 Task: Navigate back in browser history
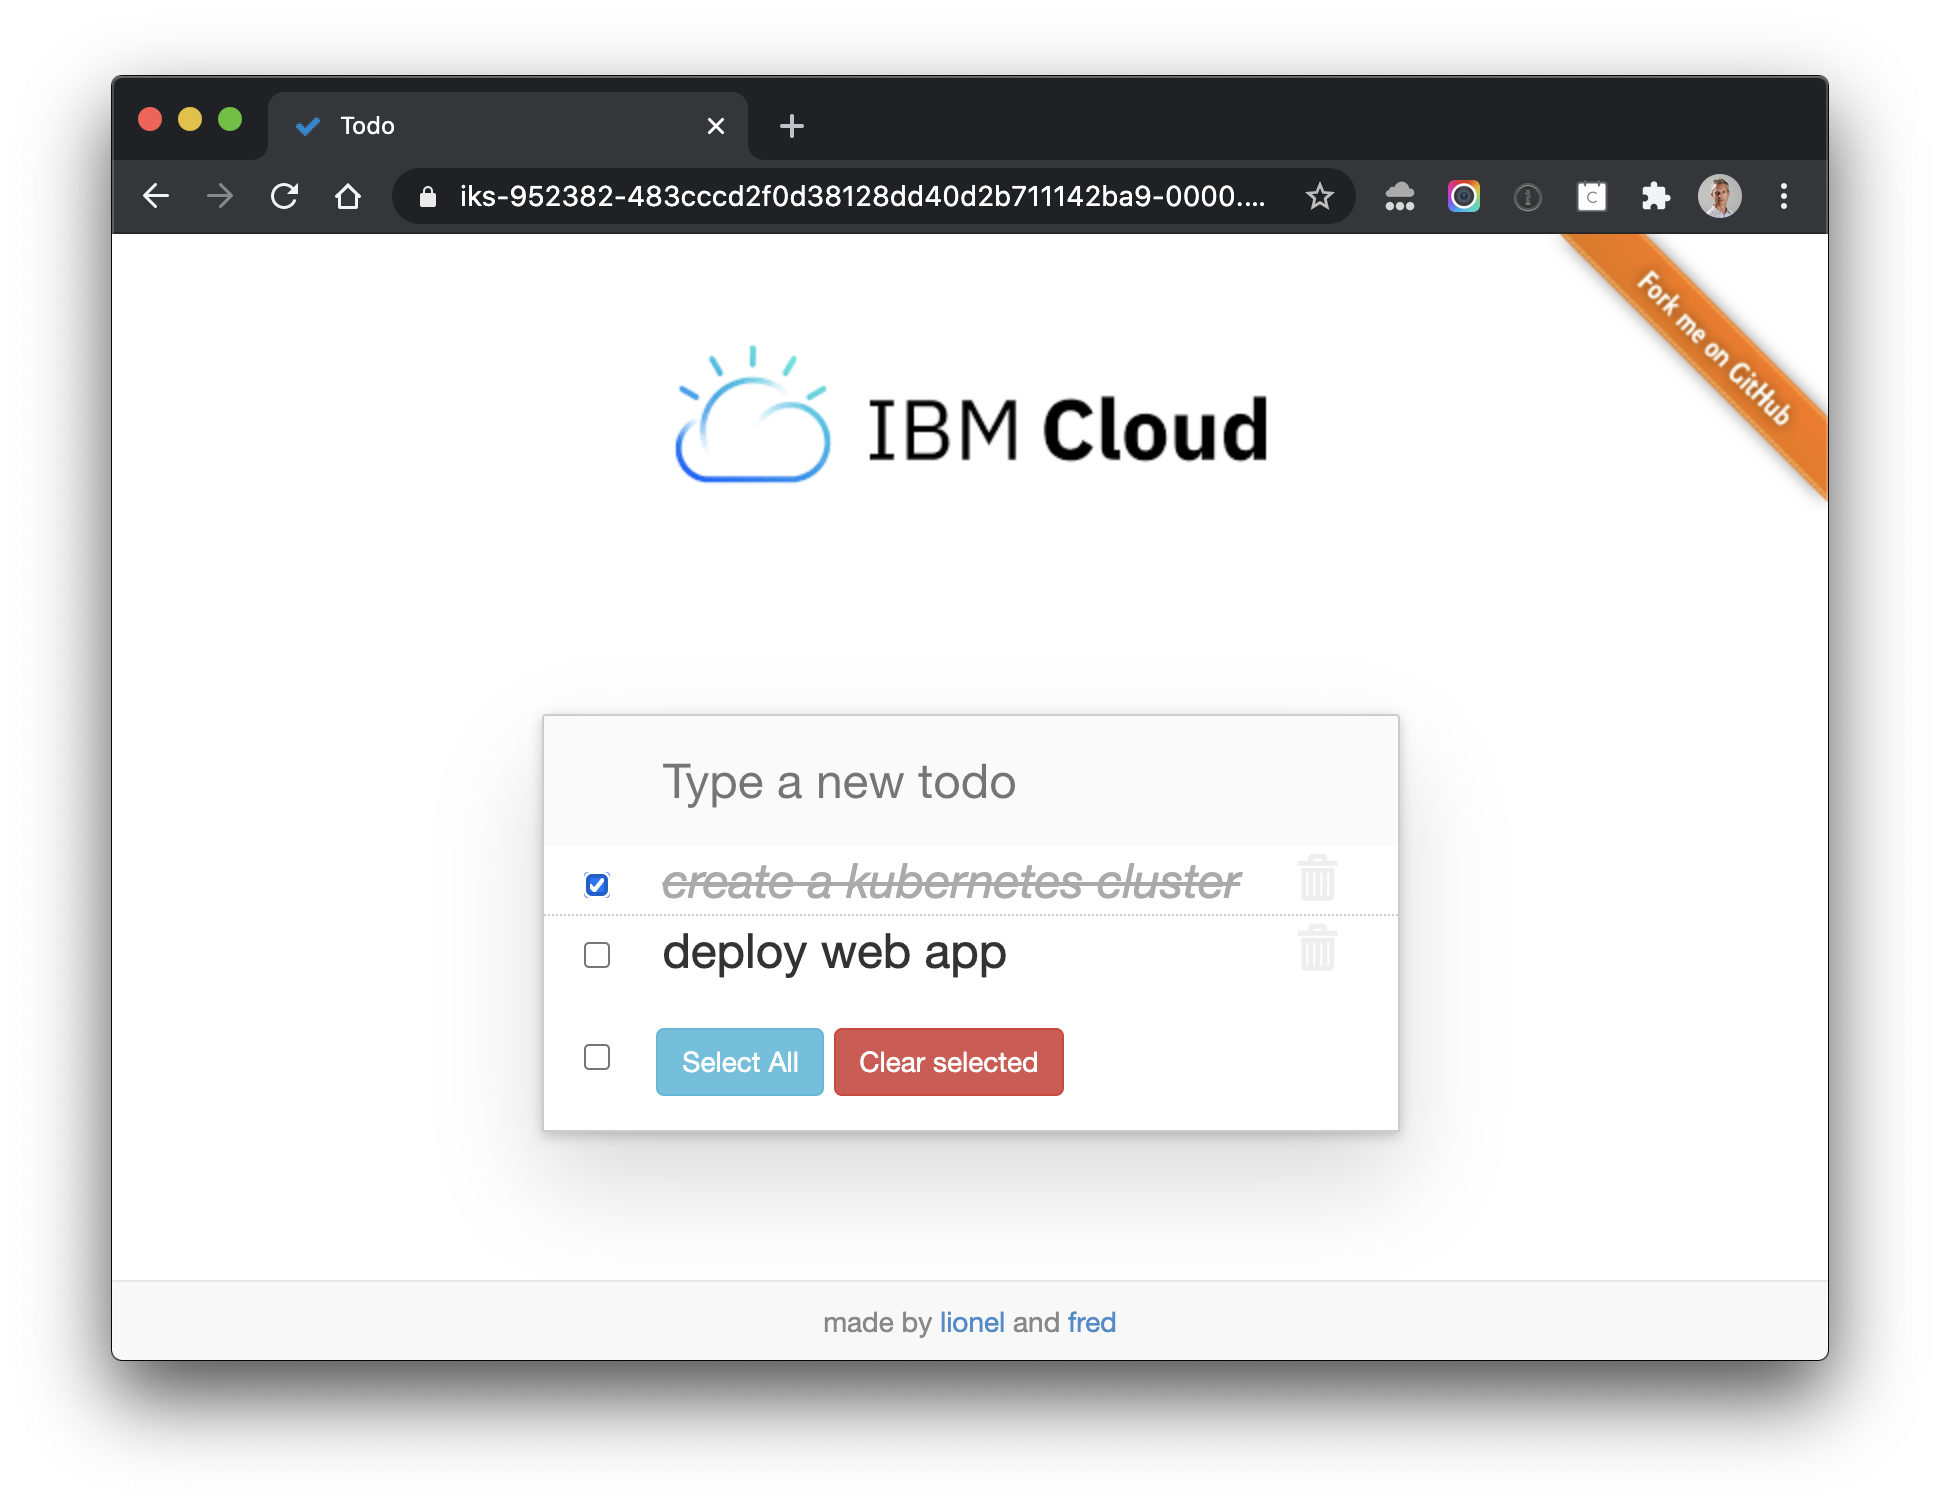click(156, 196)
